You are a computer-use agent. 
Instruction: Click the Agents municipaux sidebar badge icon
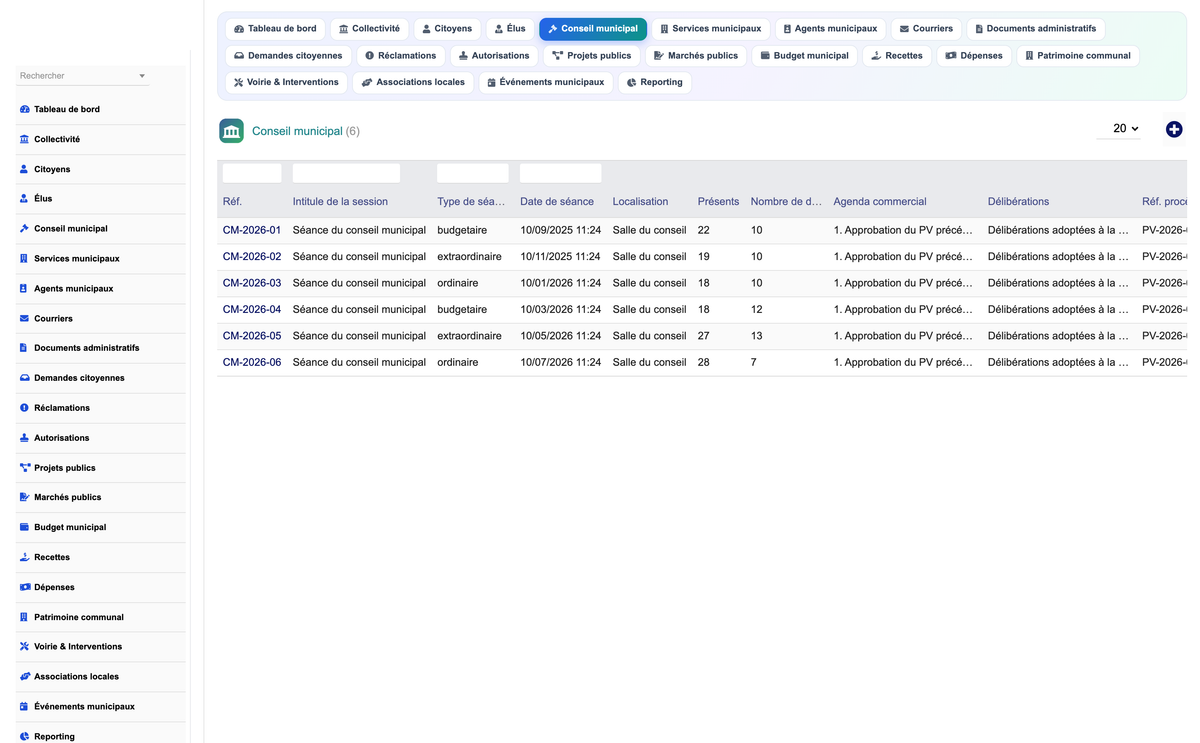(x=24, y=289)
